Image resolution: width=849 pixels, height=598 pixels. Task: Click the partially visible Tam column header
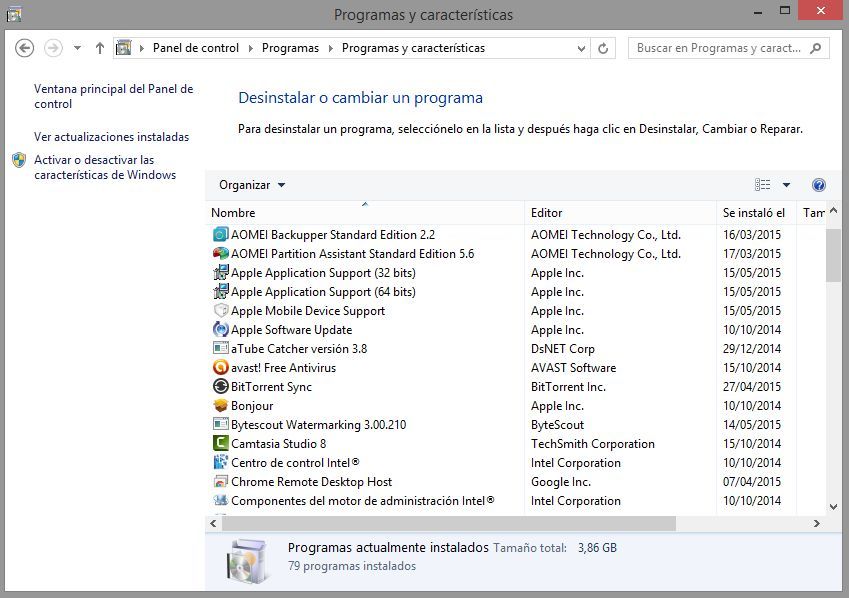[813, 213]
